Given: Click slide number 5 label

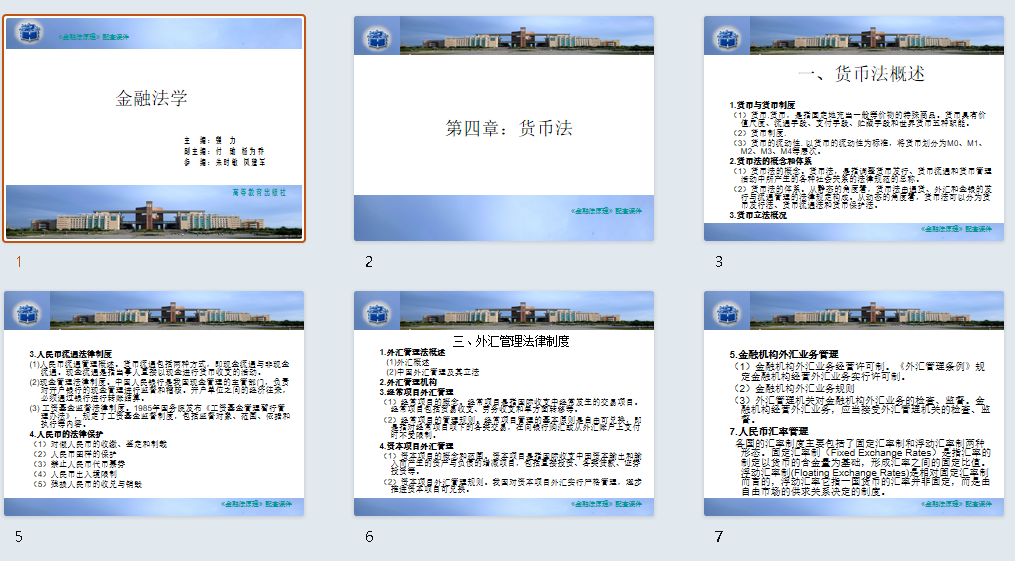Looking at the screenshot, I should coord(19,537).
